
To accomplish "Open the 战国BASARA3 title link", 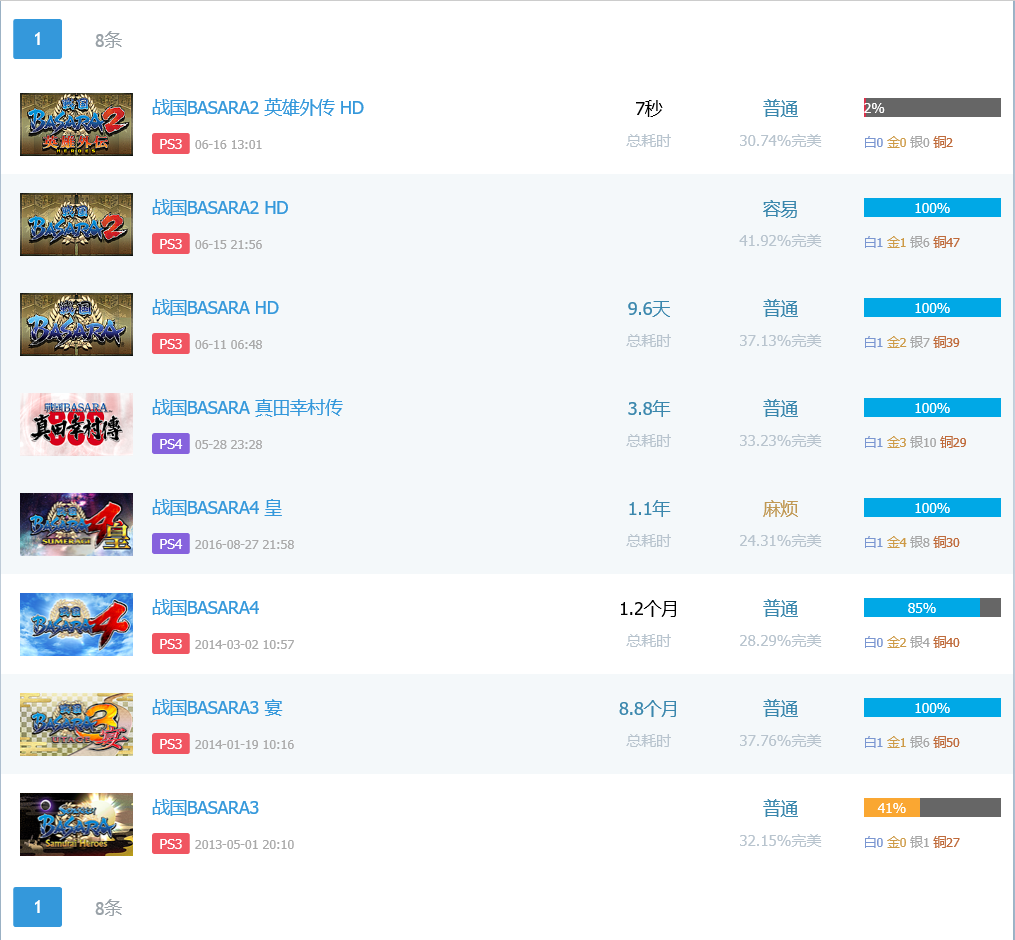I will pos(205,808).
